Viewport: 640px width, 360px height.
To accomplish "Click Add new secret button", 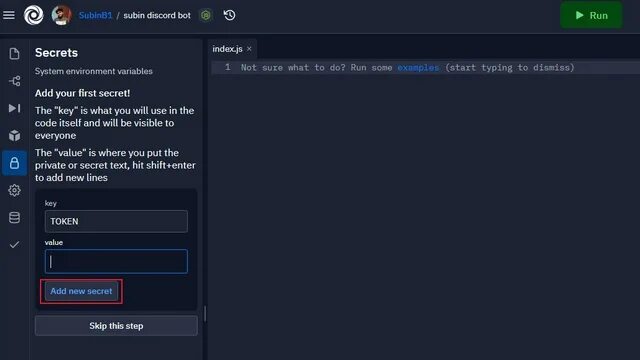I will [x=81, y=291].
